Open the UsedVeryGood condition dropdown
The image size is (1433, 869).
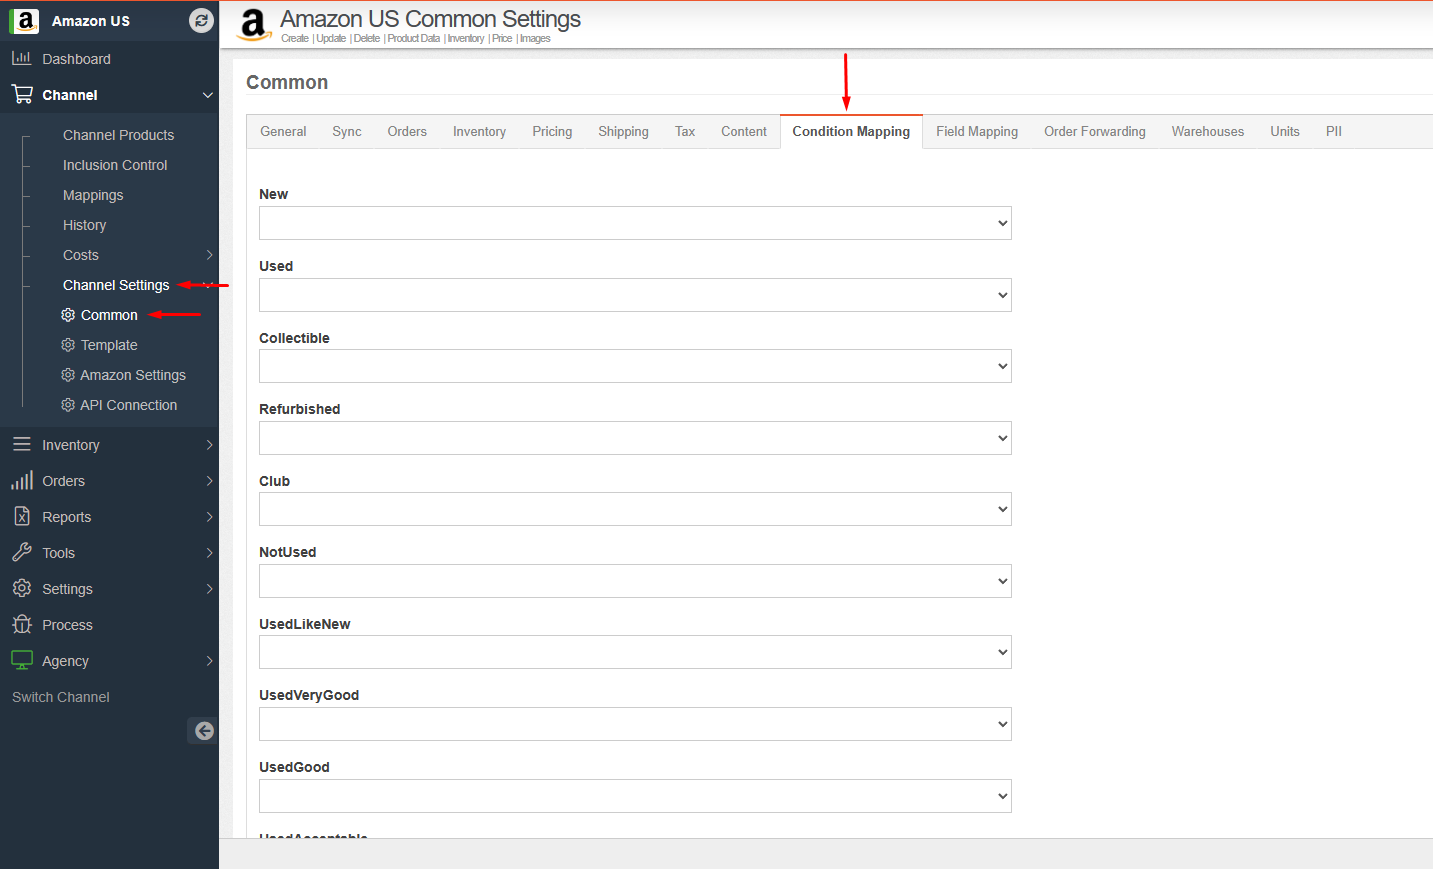(x=635, y=724)
